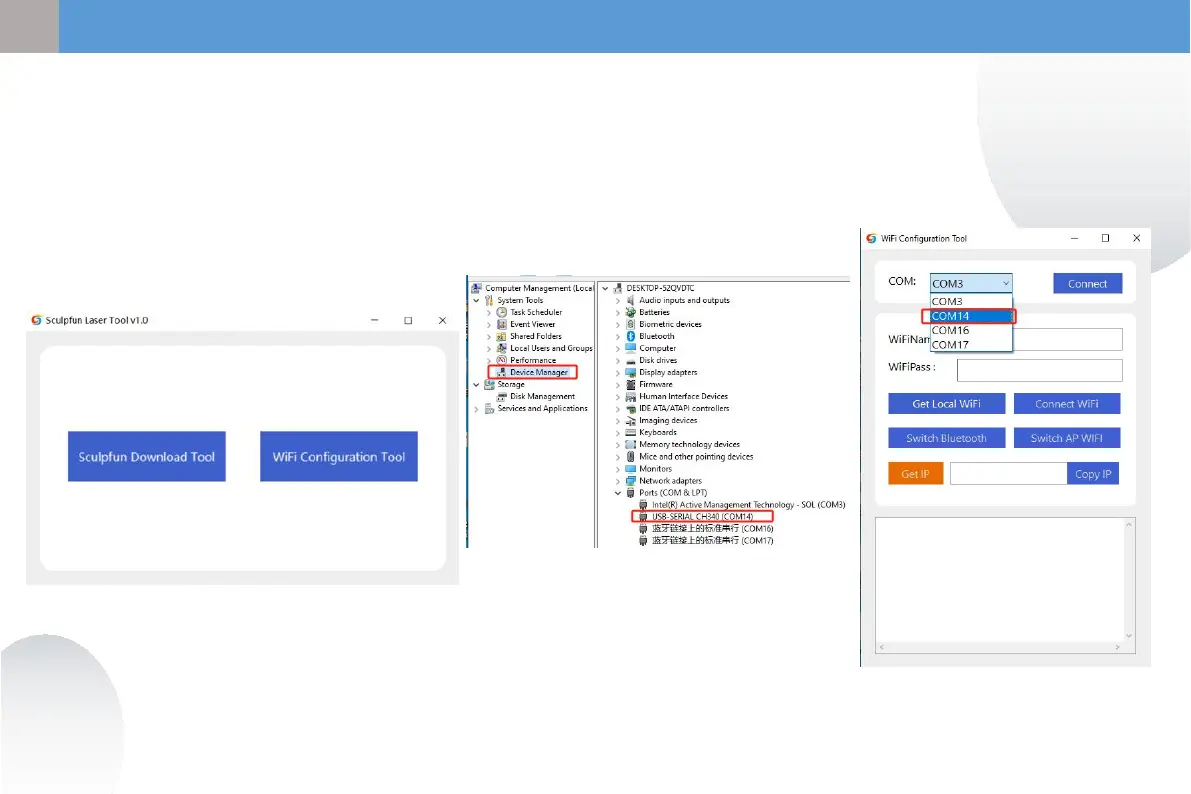1191x794 pixels.
Task: Click the log area horizontal scrollbar
Action: pyautogui.click(x=1000, y=647)
